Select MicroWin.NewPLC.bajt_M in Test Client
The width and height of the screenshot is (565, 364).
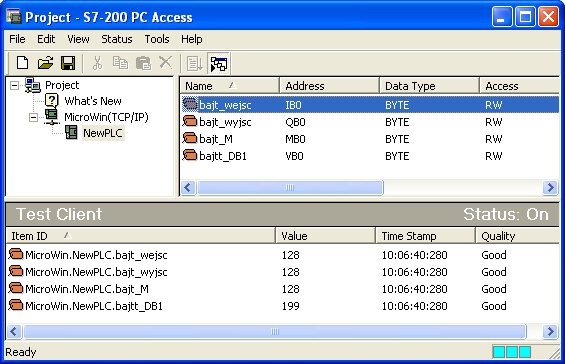[x=87, y=289]
